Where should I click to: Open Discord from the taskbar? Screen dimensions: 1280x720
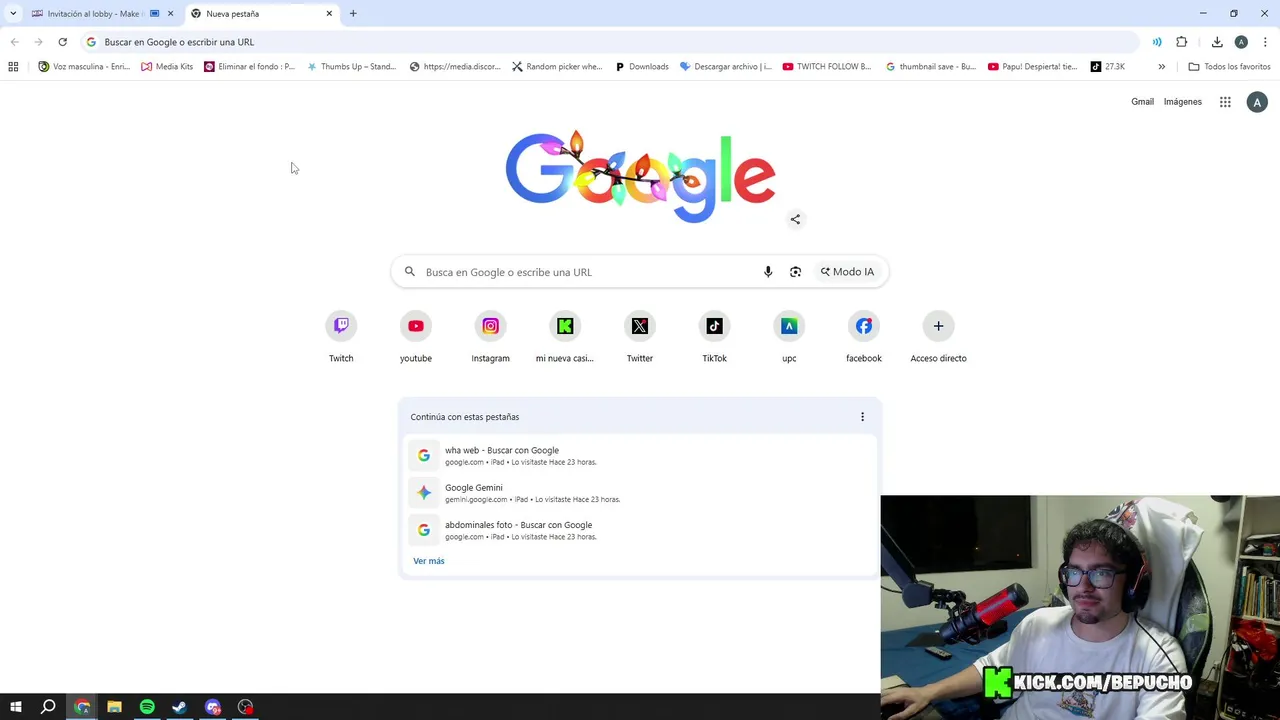[212, 707]
